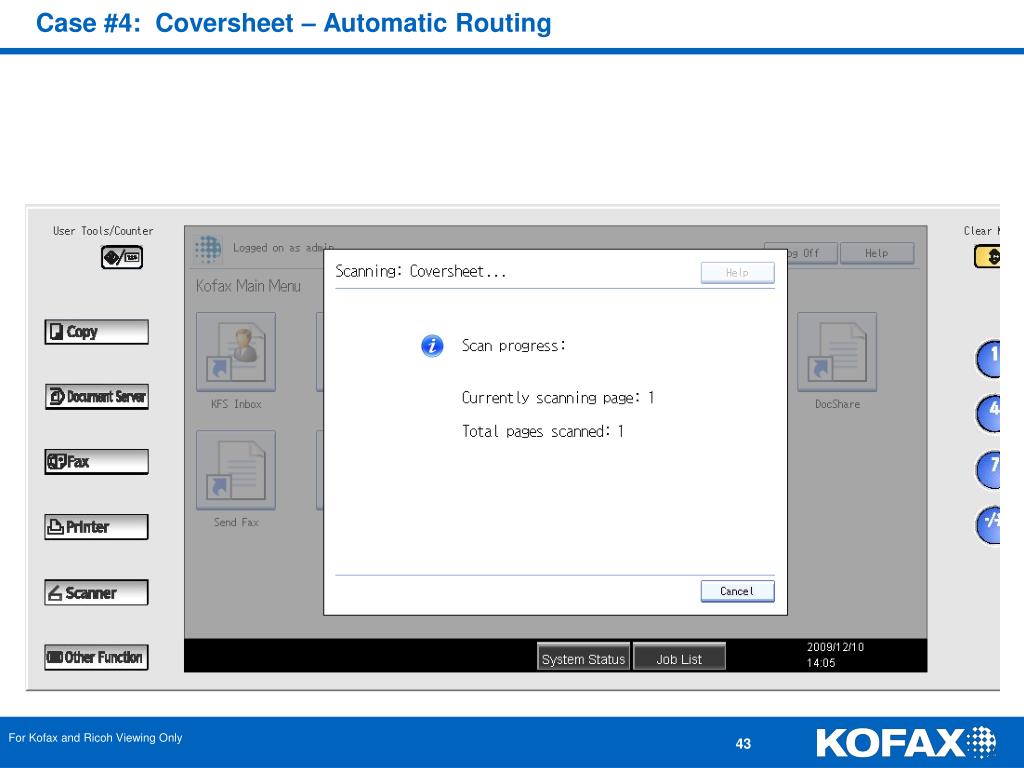Open the Send Fax shortcut icon
Viewport: 1024px width, 768px height.
pos(236,470)
